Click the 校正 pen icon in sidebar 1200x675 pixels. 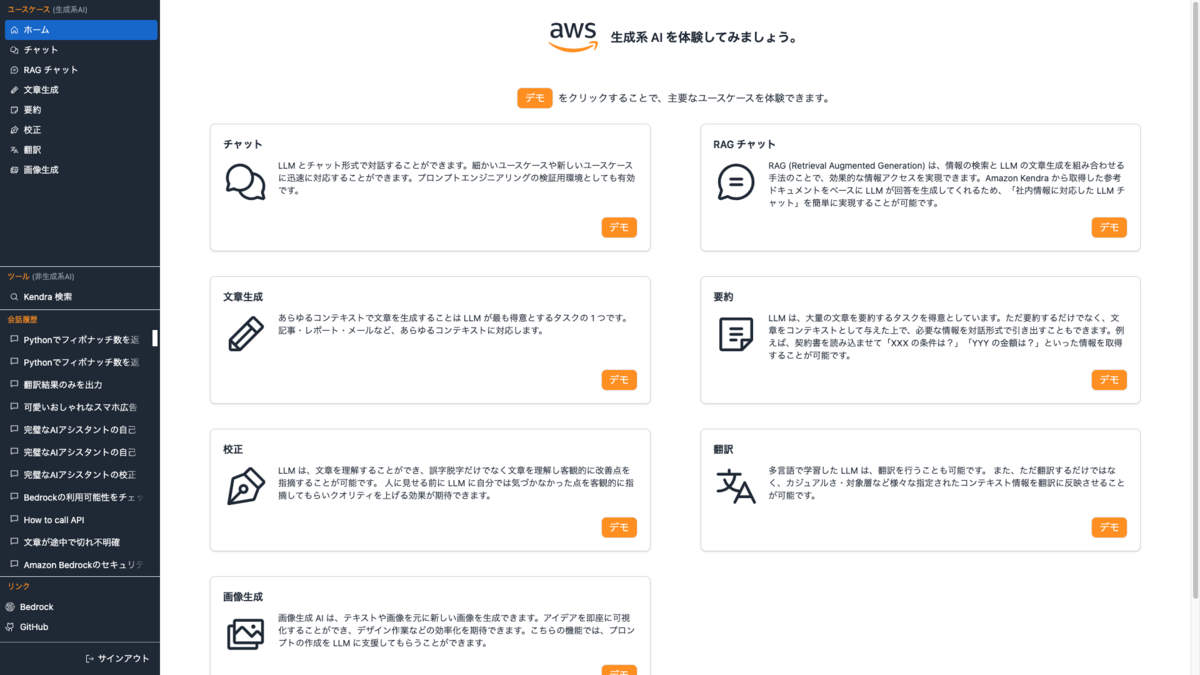pyautogui.click(x=14, y=130)
